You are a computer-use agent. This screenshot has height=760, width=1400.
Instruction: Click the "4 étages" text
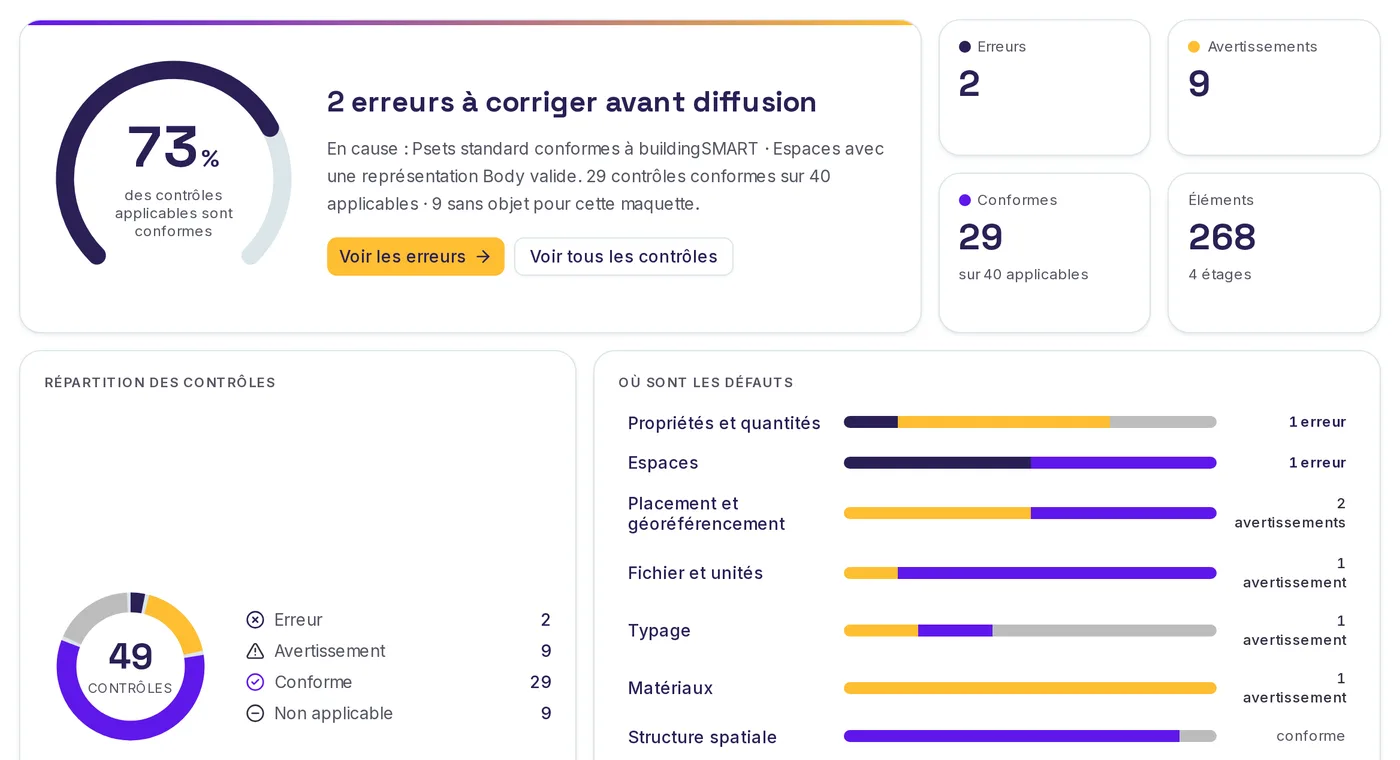pyautogui.click(x=1220, y=275)
